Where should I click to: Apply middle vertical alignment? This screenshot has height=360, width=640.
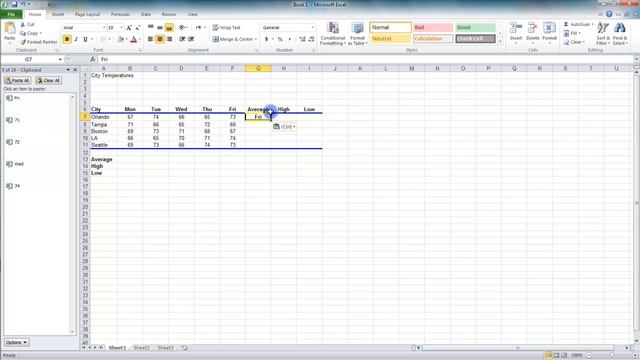pos(160,27)
